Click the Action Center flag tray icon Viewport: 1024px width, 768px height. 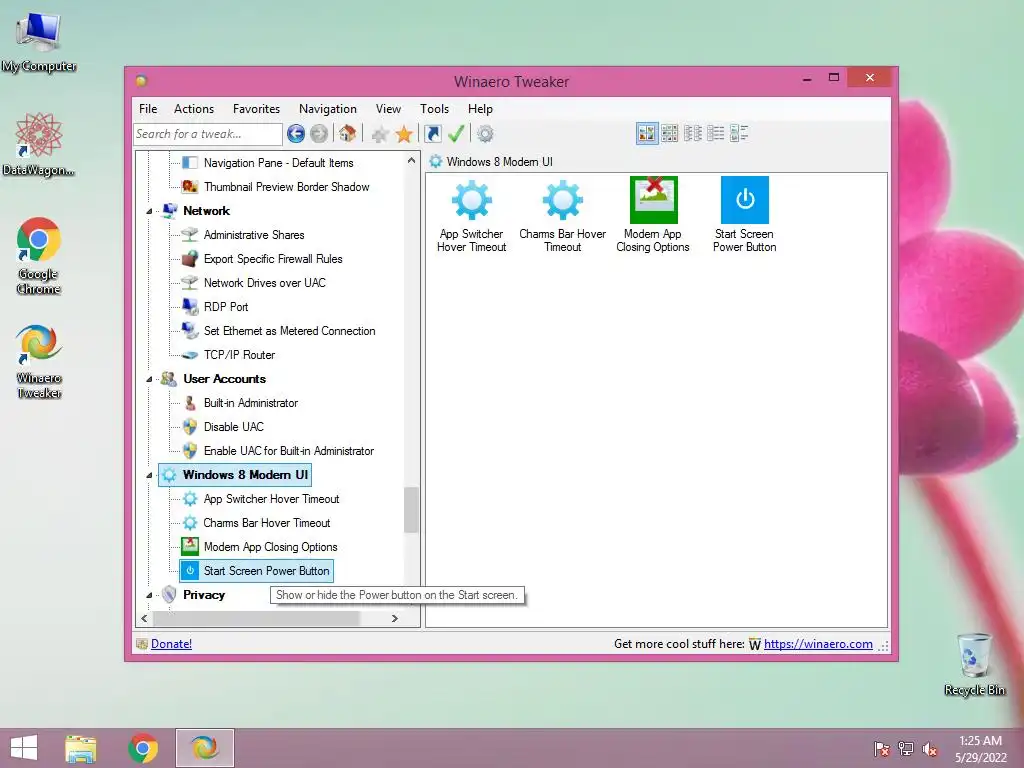point(881,749)
